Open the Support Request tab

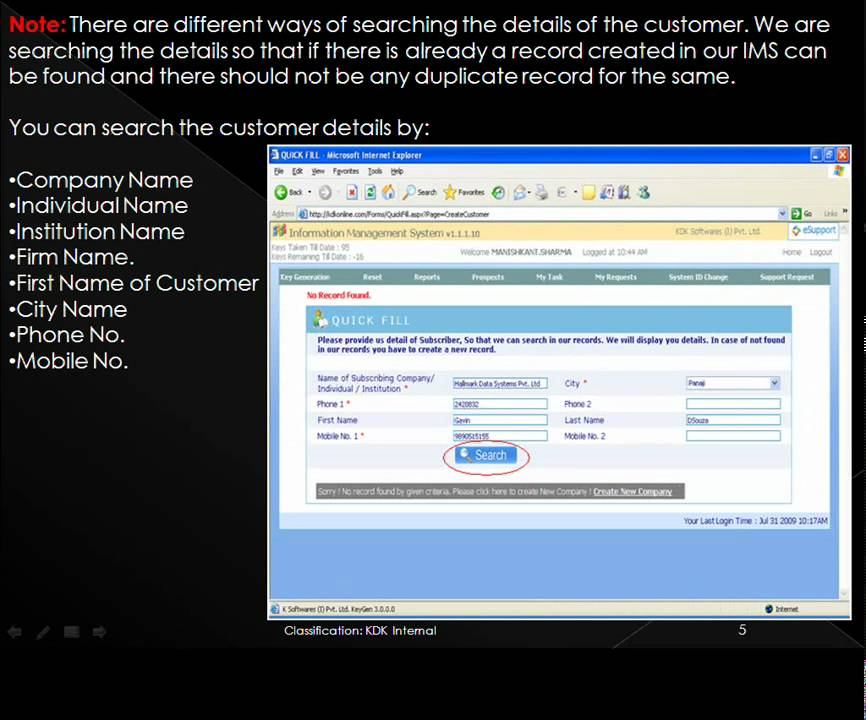click(x=787, y=277)
